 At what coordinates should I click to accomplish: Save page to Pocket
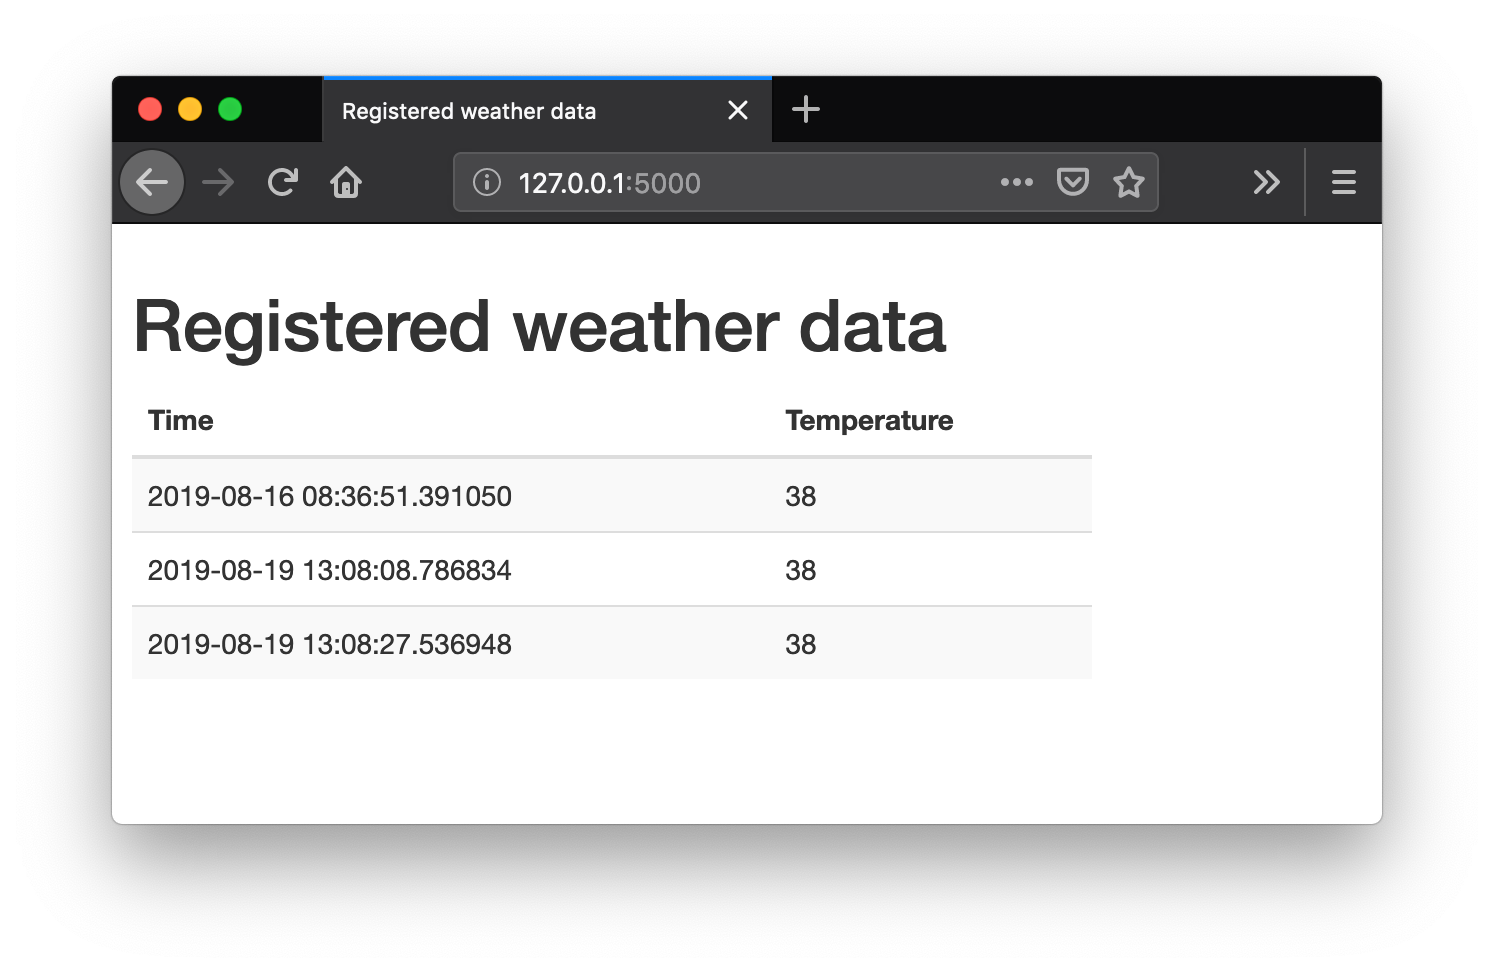(1072, 182)
